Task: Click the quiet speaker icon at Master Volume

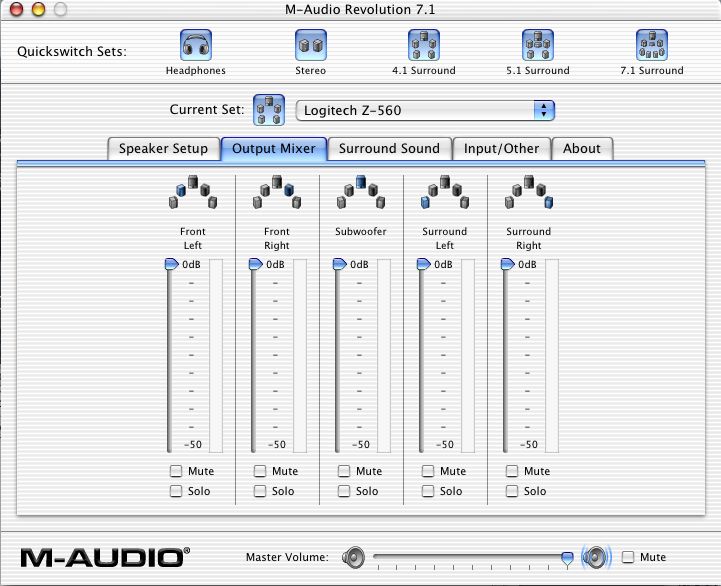Action: [354, 557]
